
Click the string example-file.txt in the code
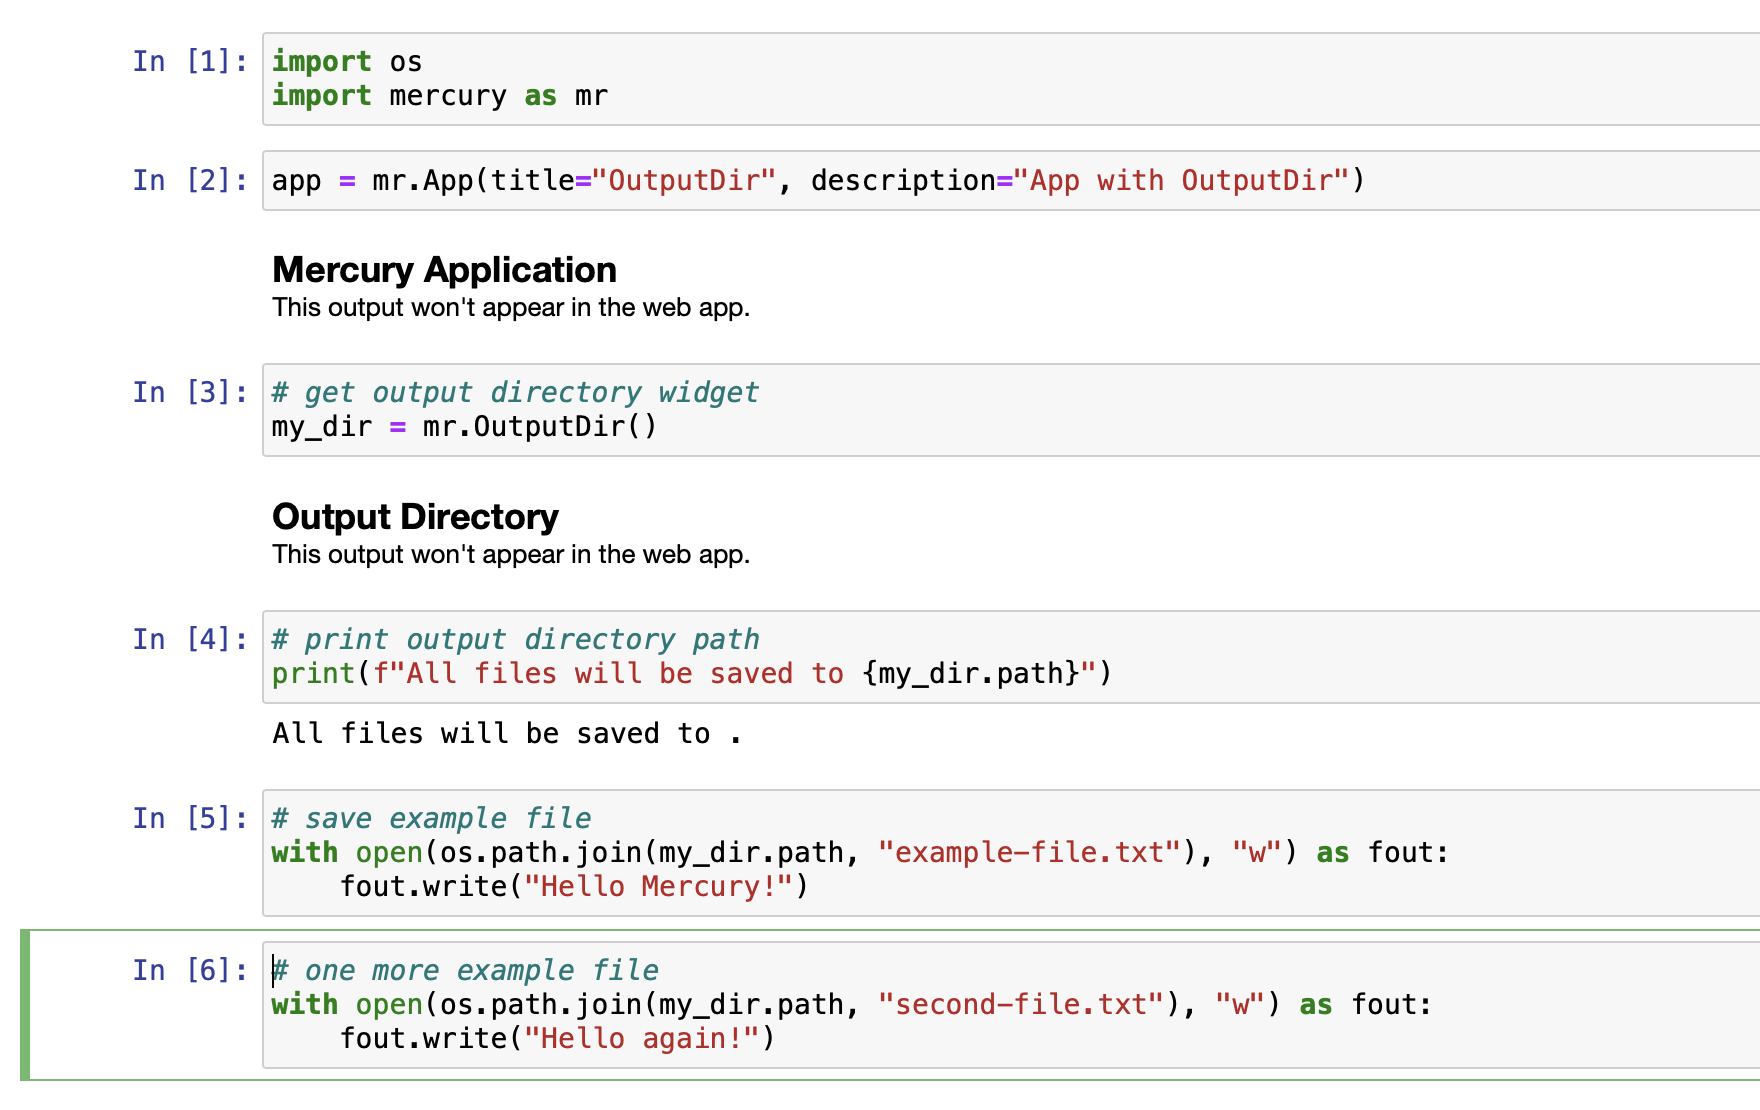pos(1027,852)
